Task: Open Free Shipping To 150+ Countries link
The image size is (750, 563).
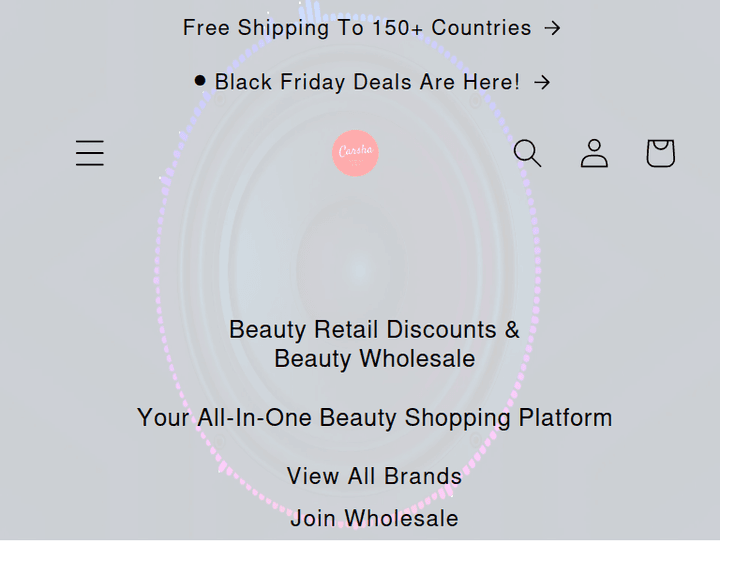Action: point(357,28)
